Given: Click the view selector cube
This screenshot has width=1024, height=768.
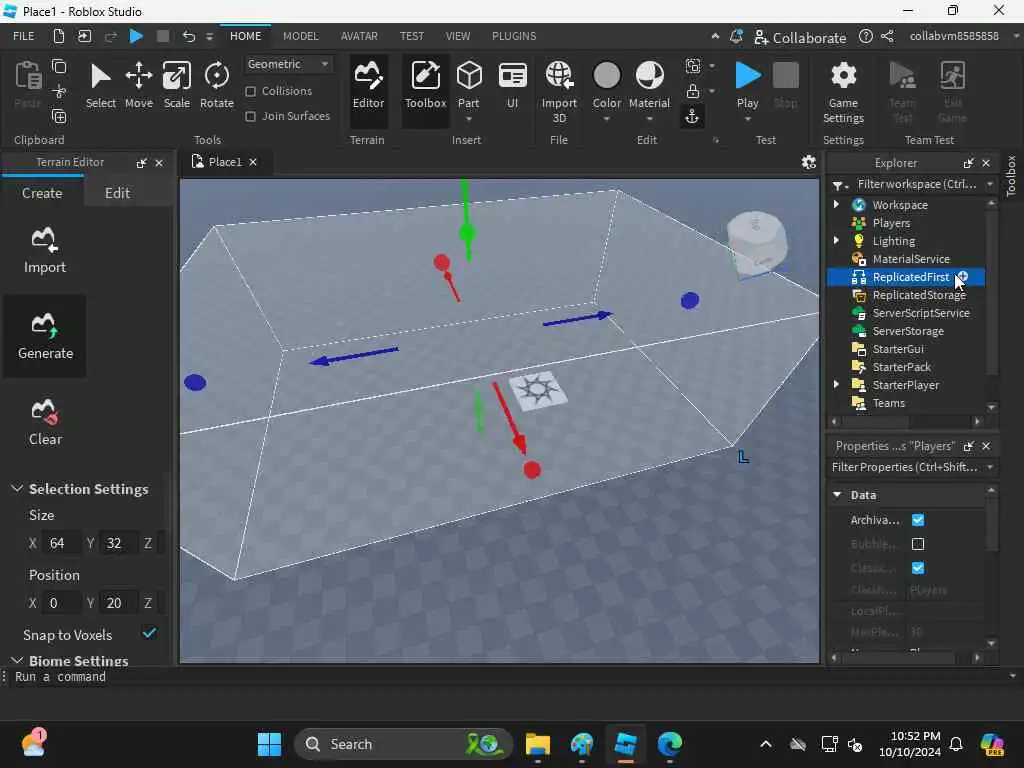Looking at the screenshot, I should (757, 244).
